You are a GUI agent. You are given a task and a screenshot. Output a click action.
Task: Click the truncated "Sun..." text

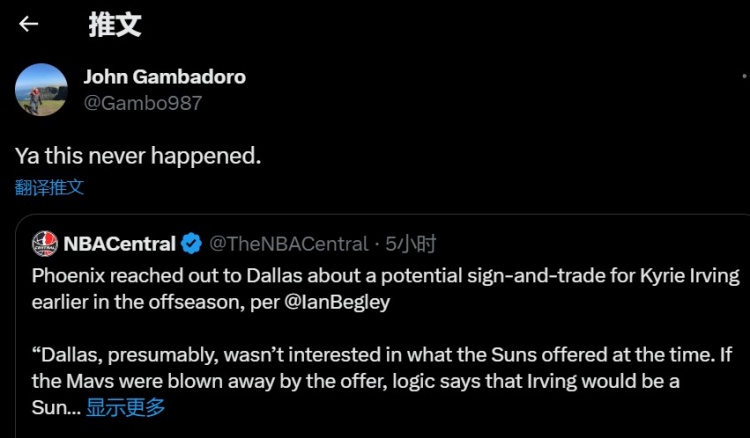(57, 407)
